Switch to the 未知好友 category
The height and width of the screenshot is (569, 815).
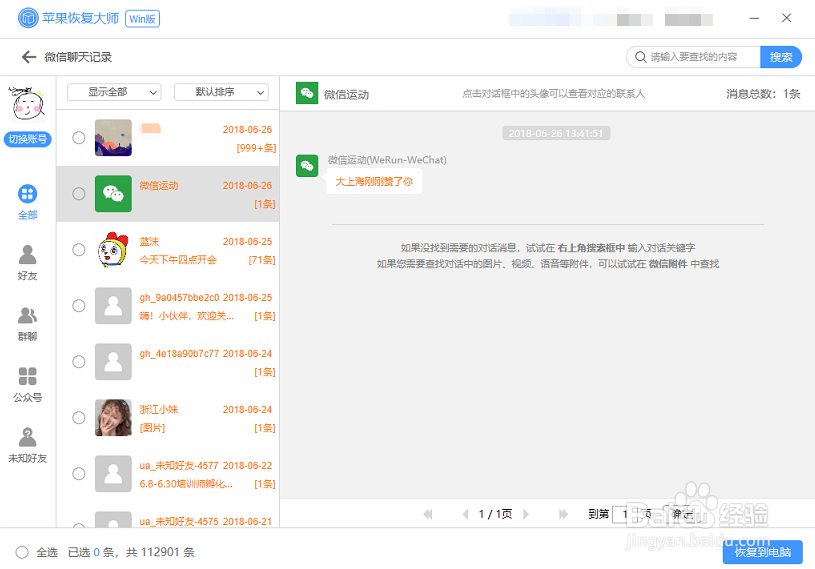click(x=28, y=445)
